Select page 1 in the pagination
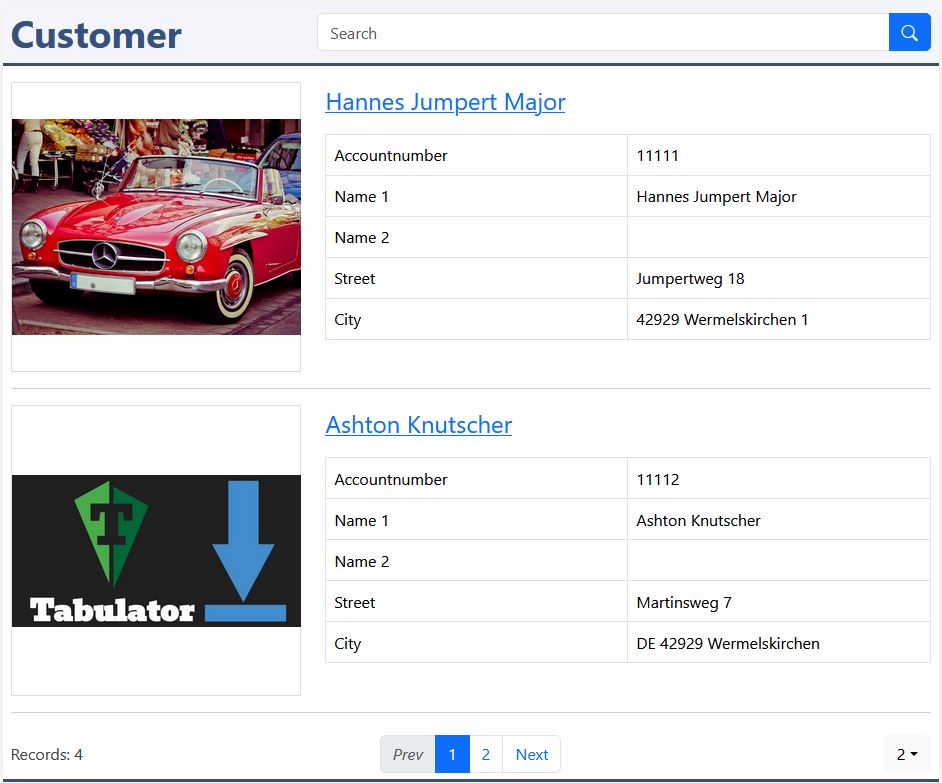Screen dimensions: 942x783 (x=452, y=754)
